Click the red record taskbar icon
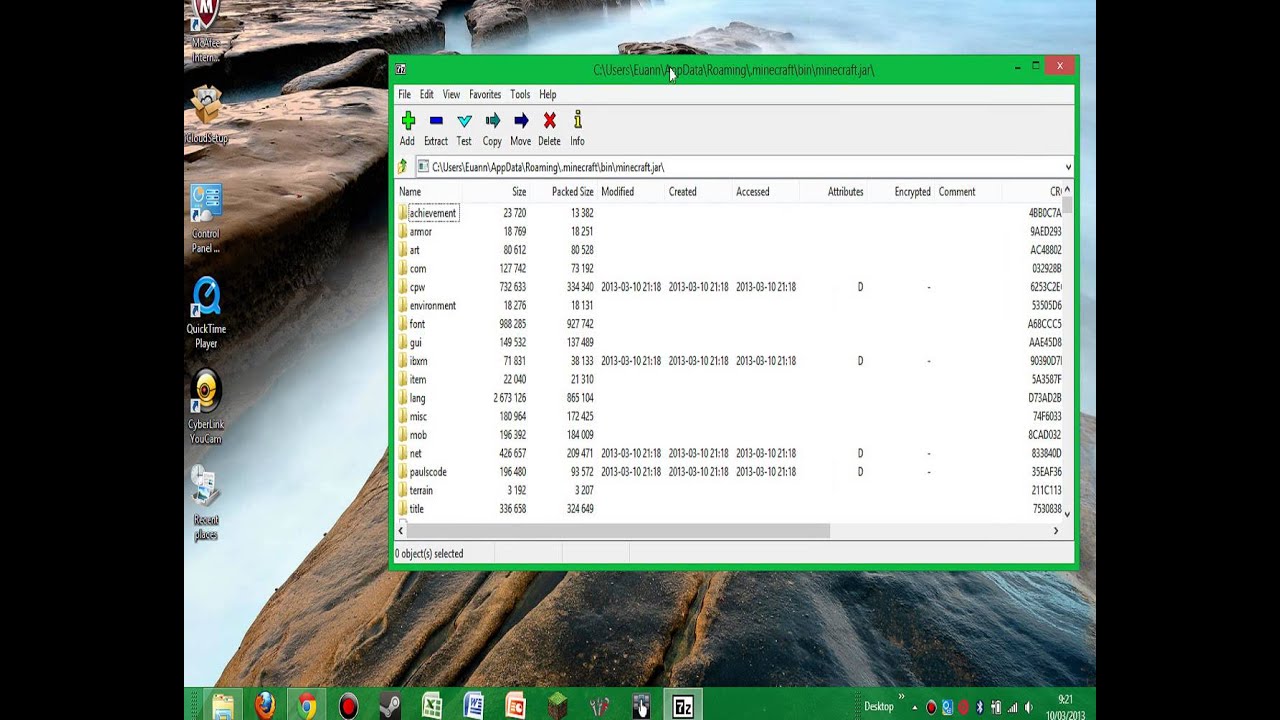The image size is (1280, 720). click(x=348, y=706)
